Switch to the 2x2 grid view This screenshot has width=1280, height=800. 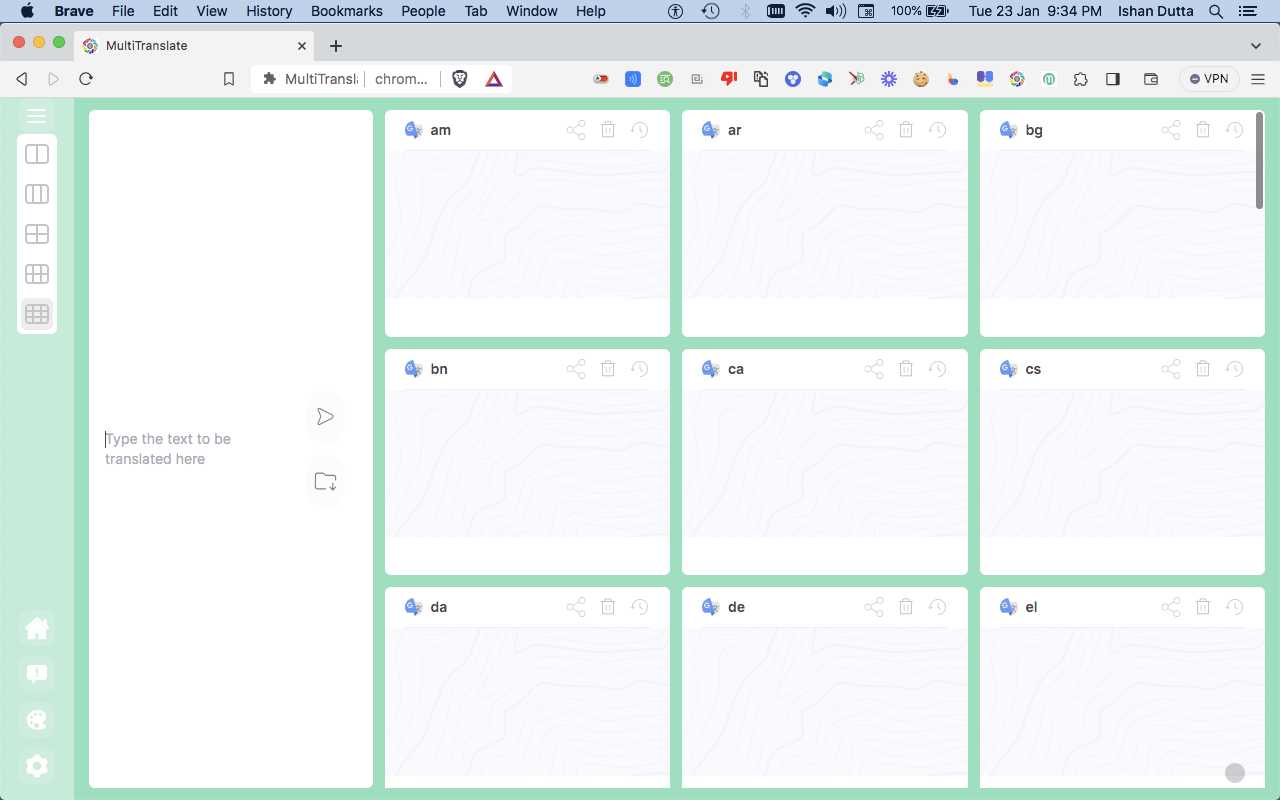pos(37,234)
